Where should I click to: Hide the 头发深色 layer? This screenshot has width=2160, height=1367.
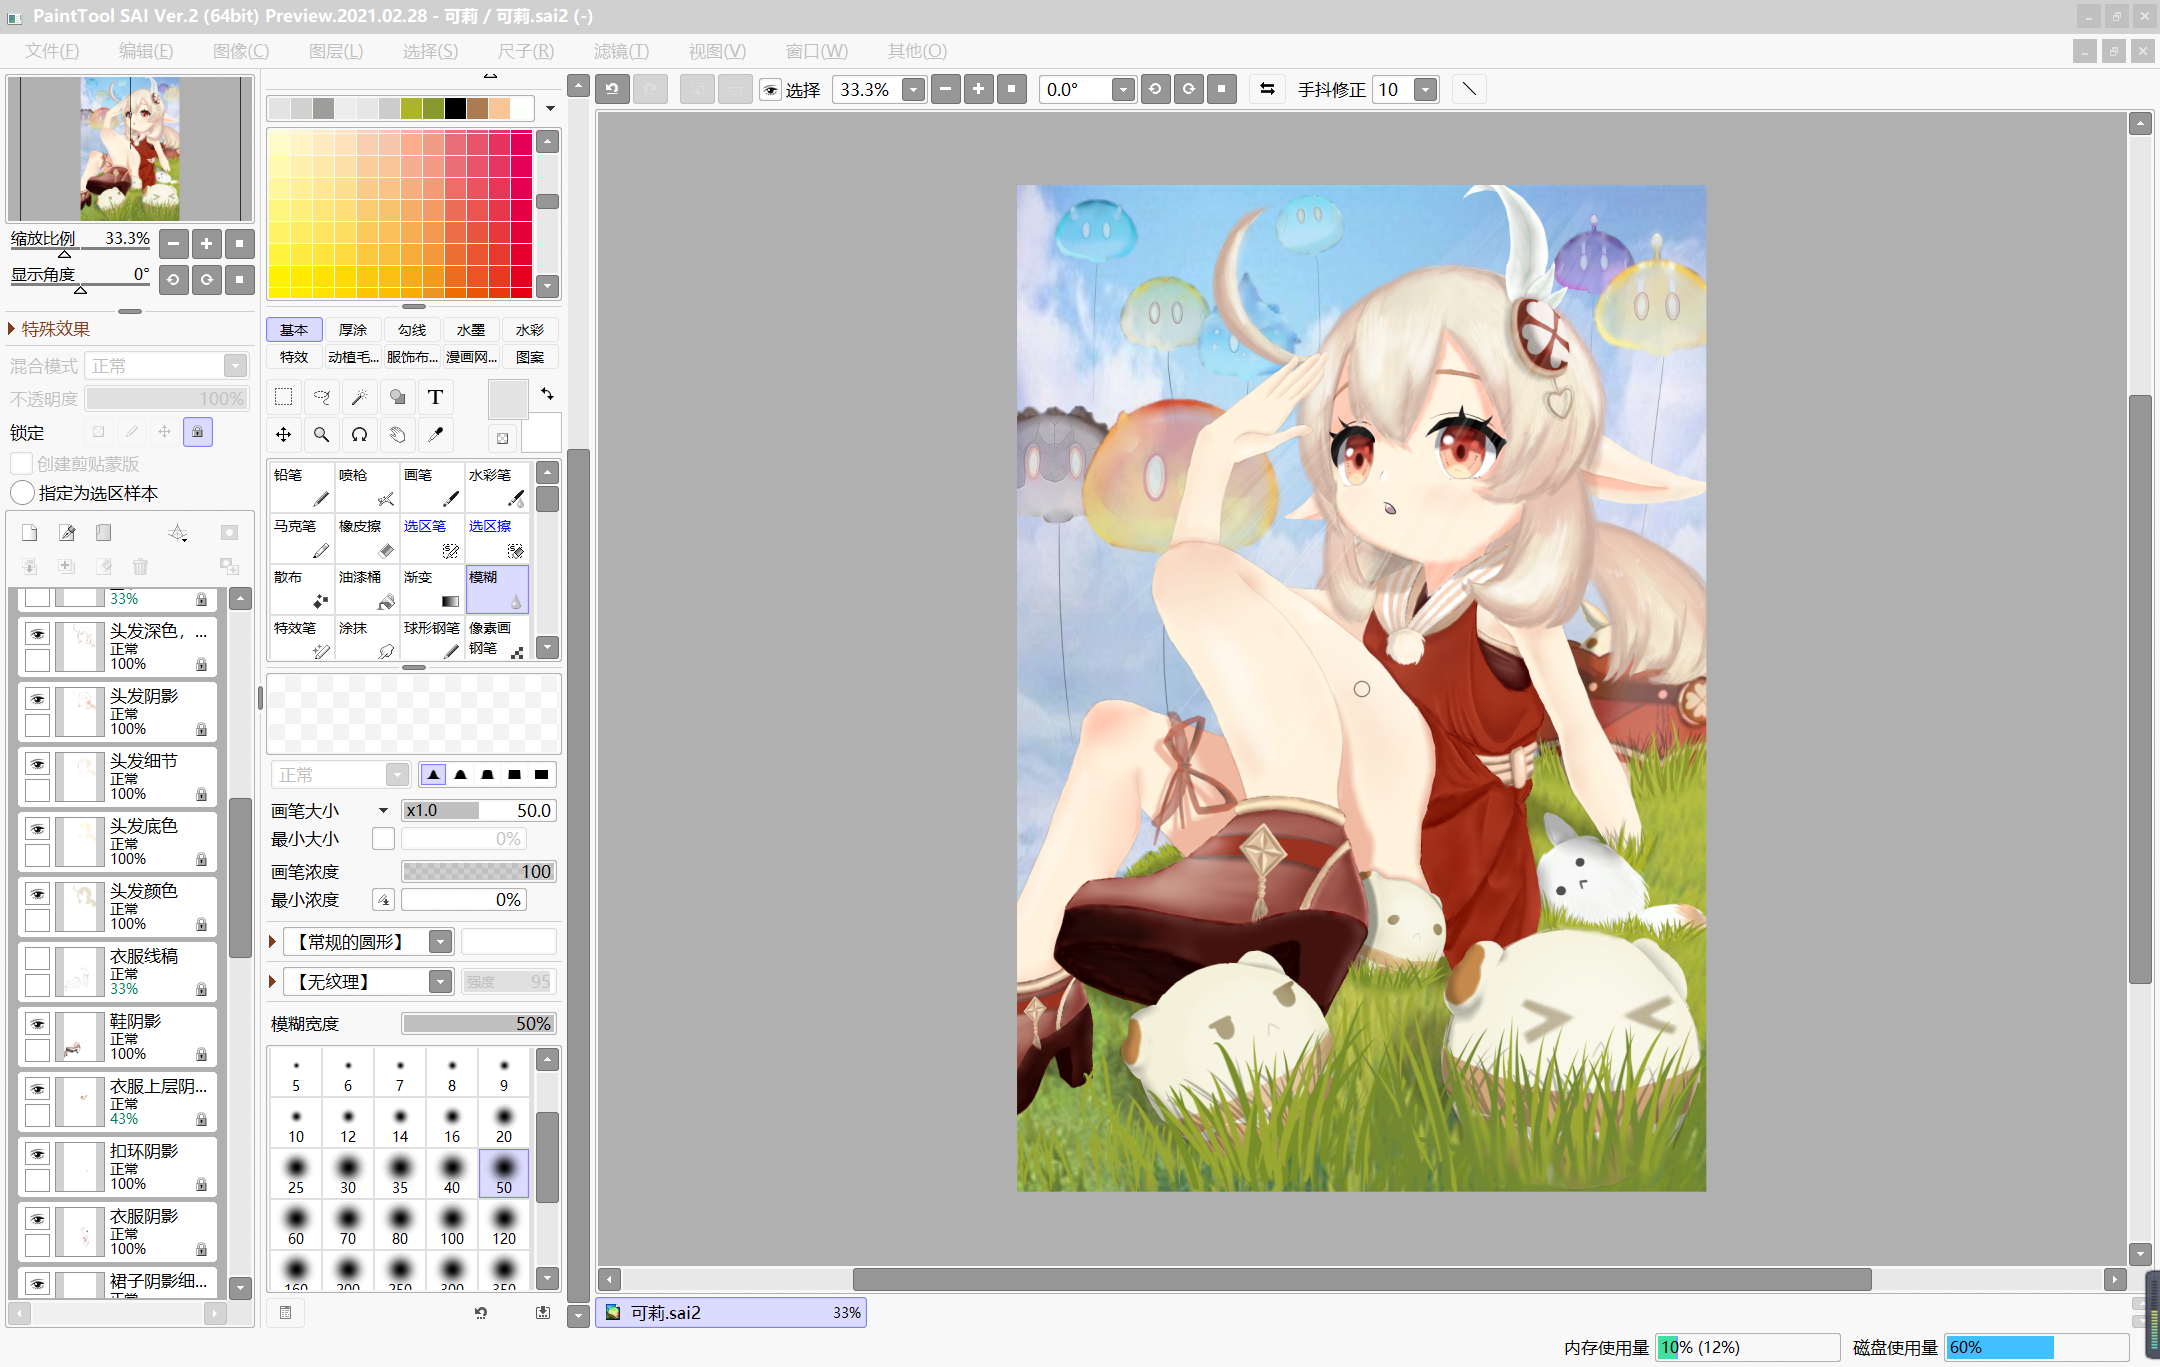pyautogui.click(x=38, y=635)
